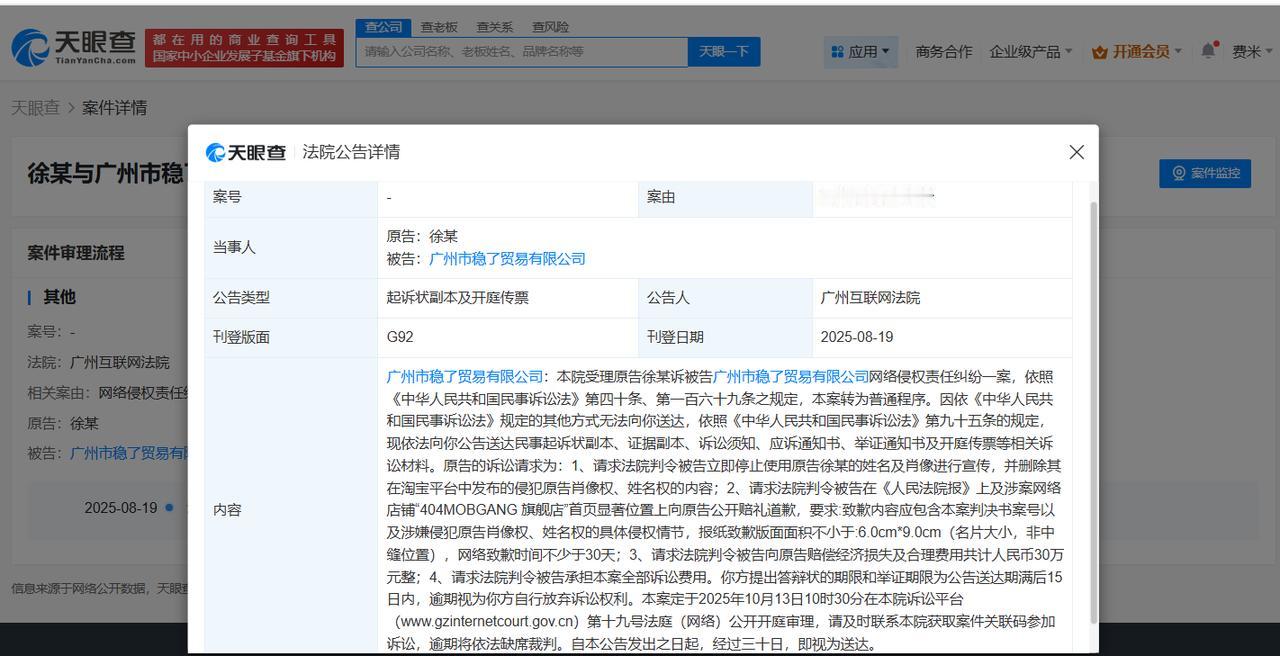Open the 费米 user account dropdown
This screenshot has width=1280, height=656.
point(1252,51)
